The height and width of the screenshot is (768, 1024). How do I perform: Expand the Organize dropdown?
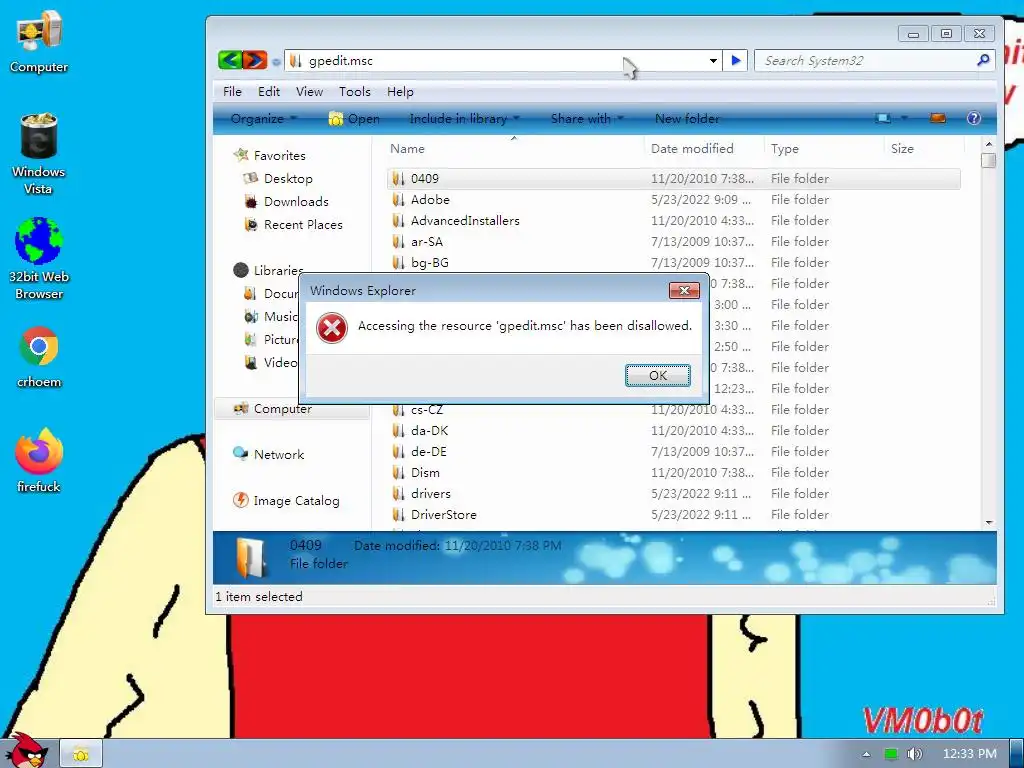(264, 118)
